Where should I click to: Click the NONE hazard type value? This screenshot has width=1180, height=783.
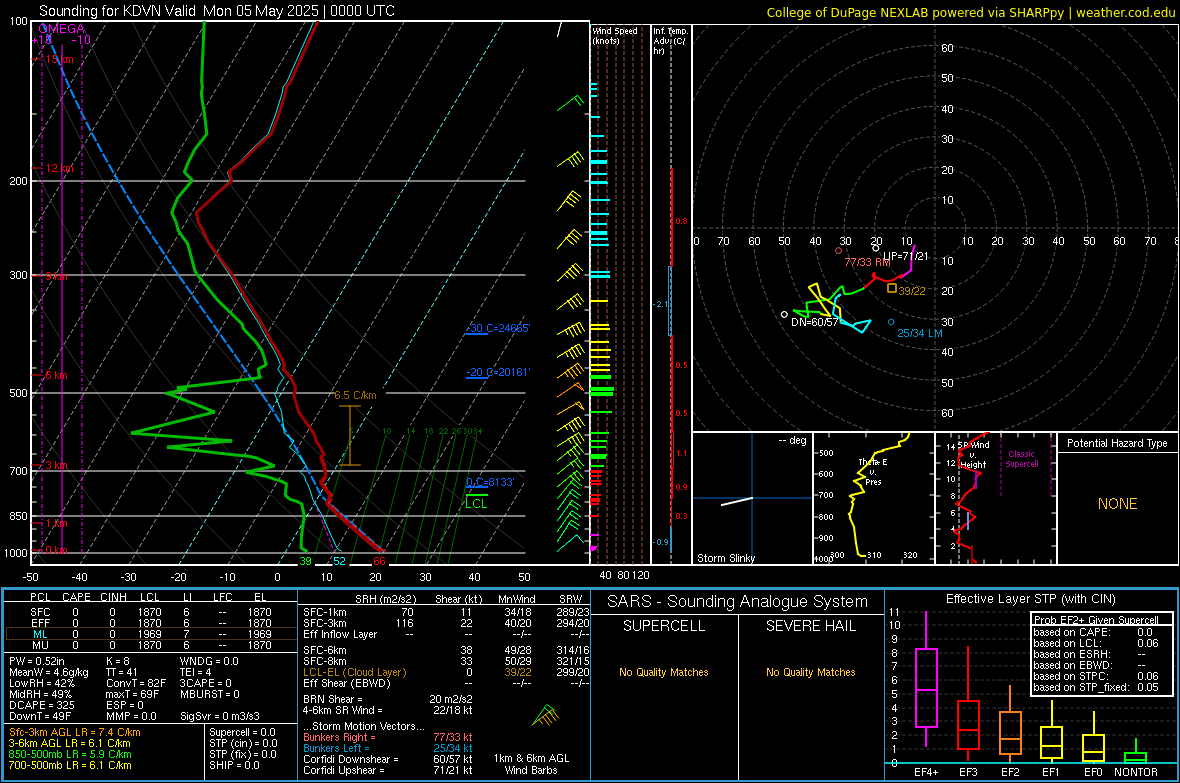pos(1118,504)
